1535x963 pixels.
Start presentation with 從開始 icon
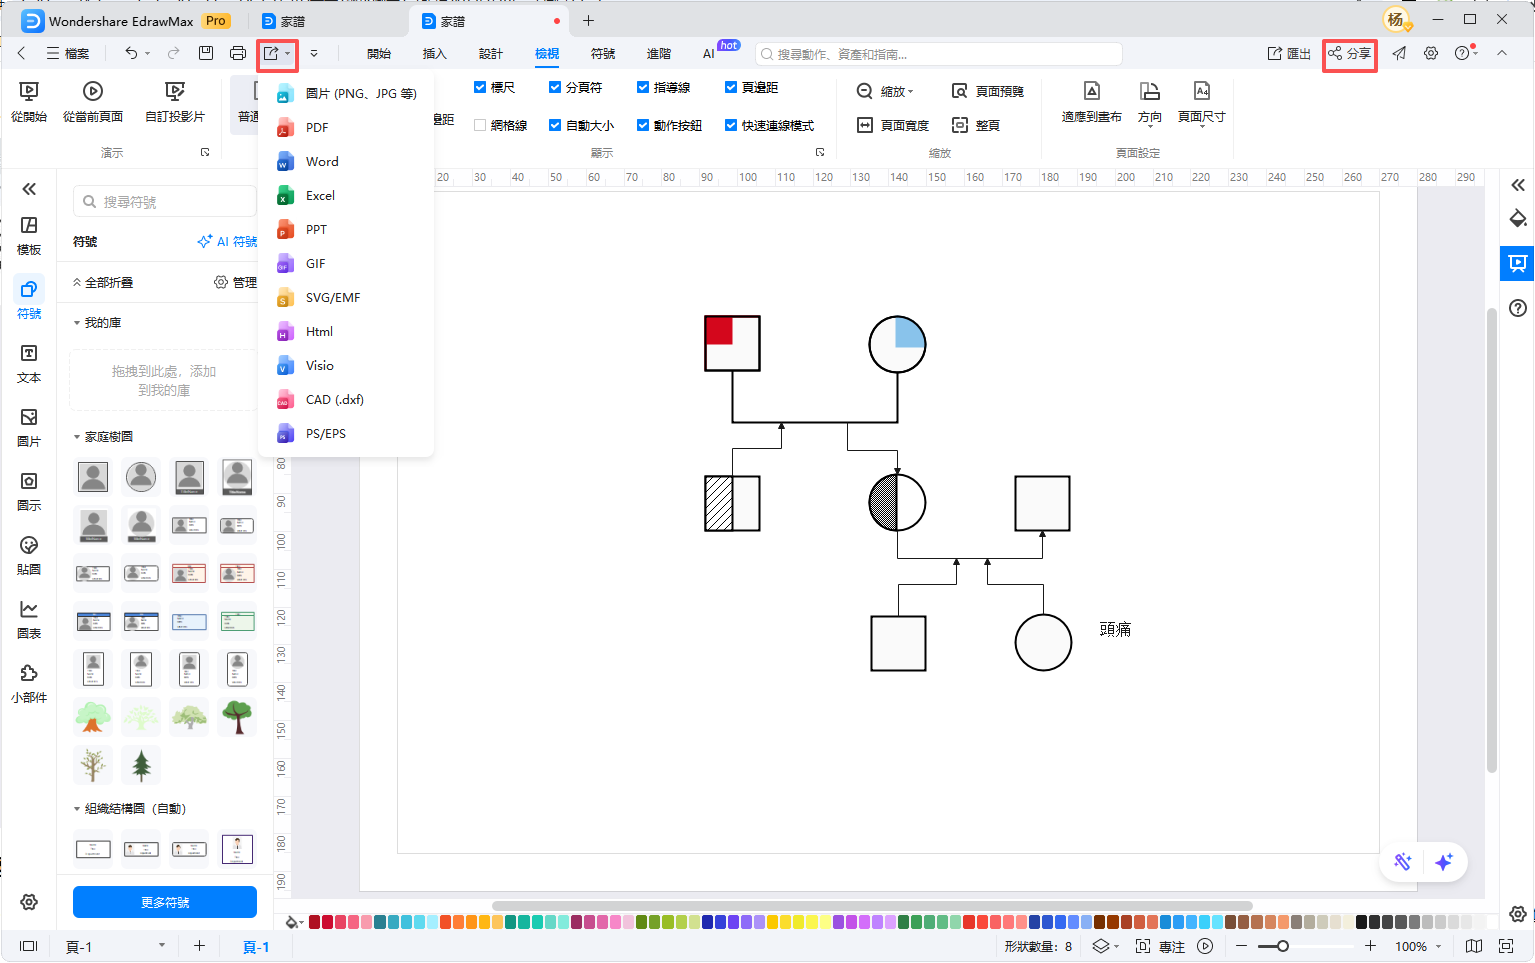point(29,92)
